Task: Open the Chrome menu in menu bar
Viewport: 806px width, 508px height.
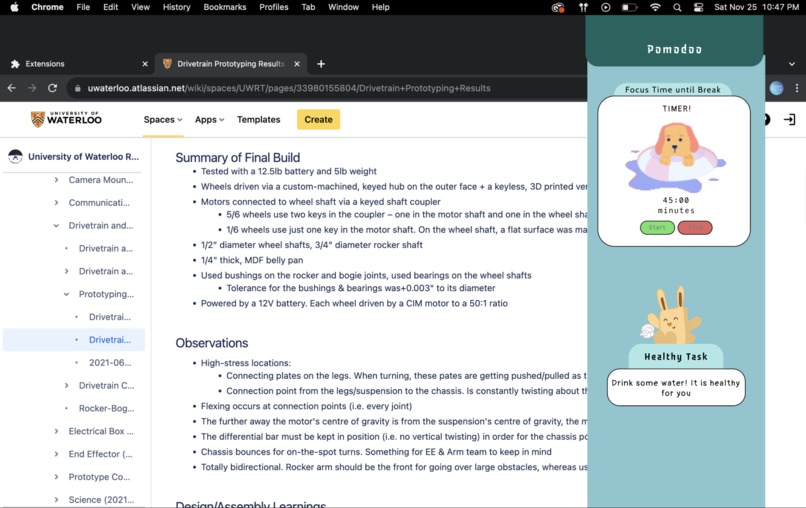Action: point(47,7)
